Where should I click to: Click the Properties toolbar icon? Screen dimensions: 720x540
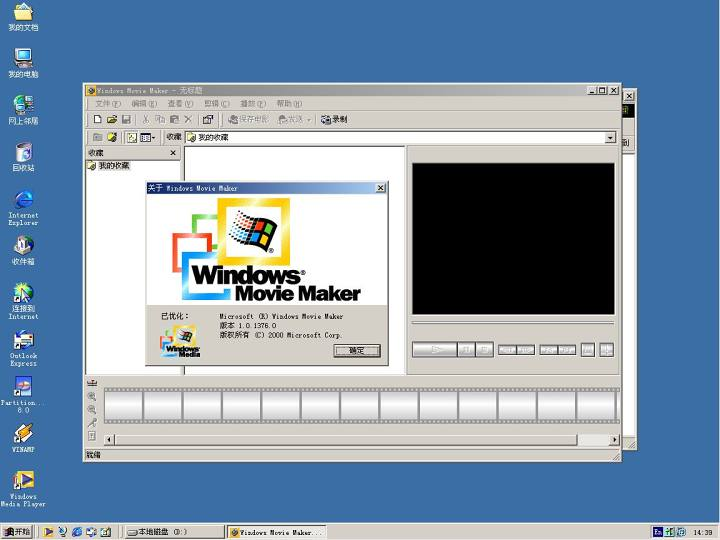coord(208,119)
